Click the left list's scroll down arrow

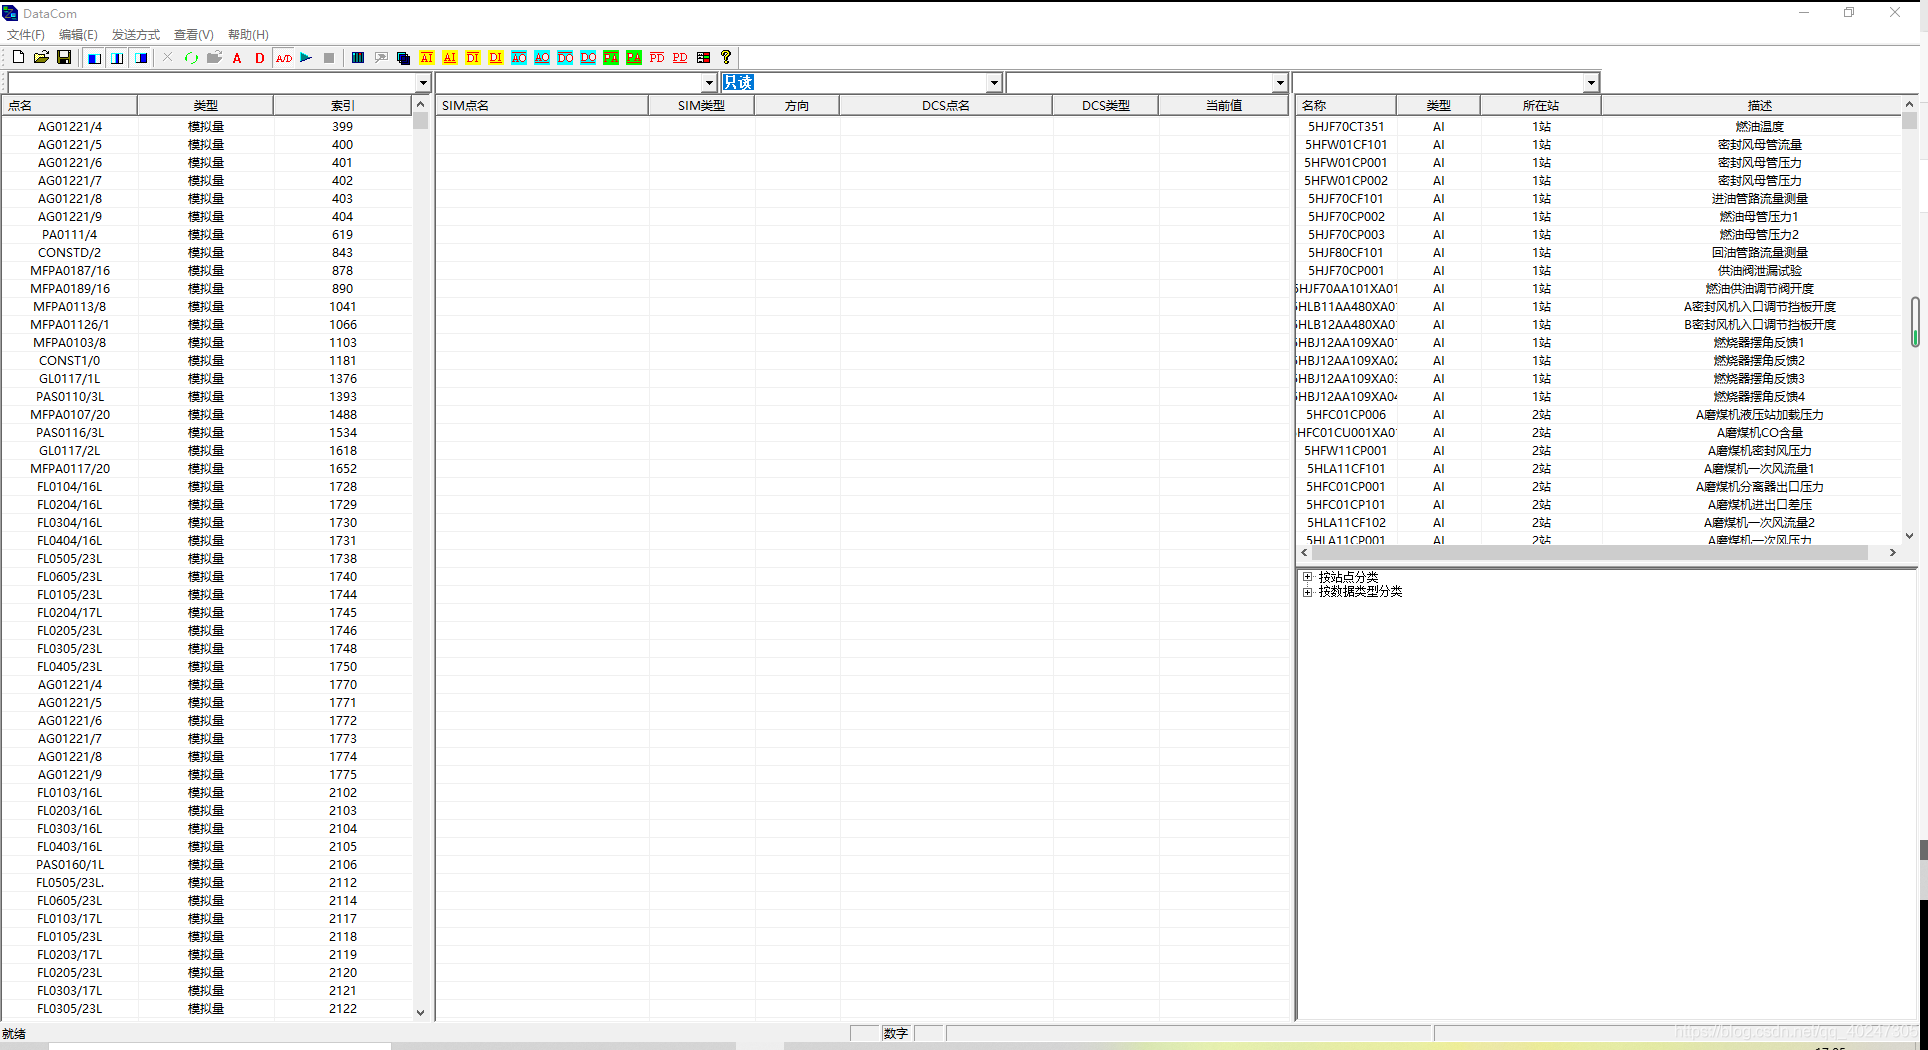[x=421, y=1012]
